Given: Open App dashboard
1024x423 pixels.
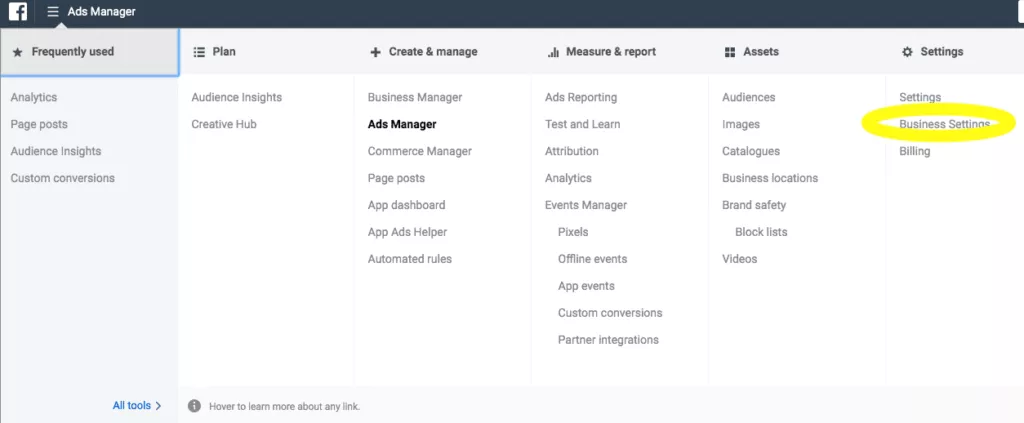Looking at the screenshot, I should pos(406,205).
